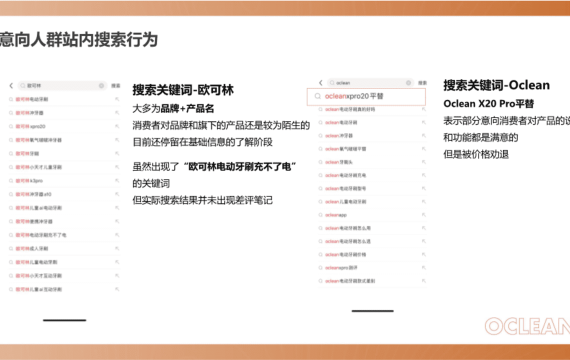This screenshot has height=360, width=570.
Task: Select the highlighted ocleanxpro20 平替 suggestion
Action: pos(366,97)
